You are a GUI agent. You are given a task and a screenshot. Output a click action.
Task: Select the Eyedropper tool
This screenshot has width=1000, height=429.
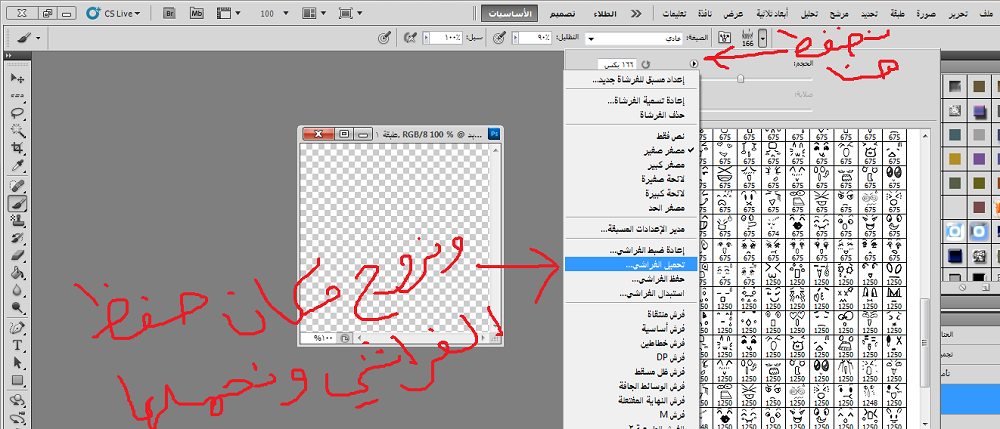(x=17, y=166)
